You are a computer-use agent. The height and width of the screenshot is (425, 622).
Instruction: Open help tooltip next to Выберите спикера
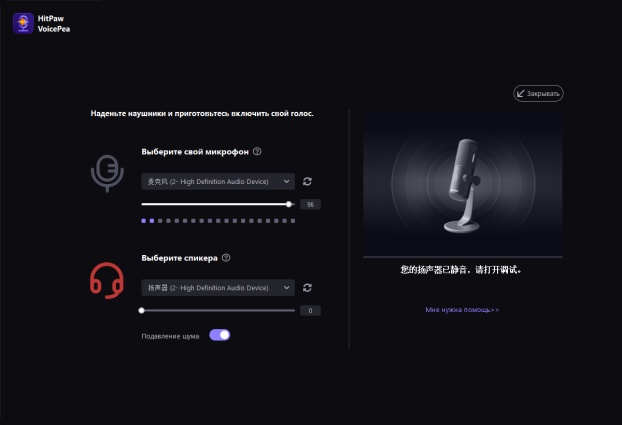(x=226, y=258)
